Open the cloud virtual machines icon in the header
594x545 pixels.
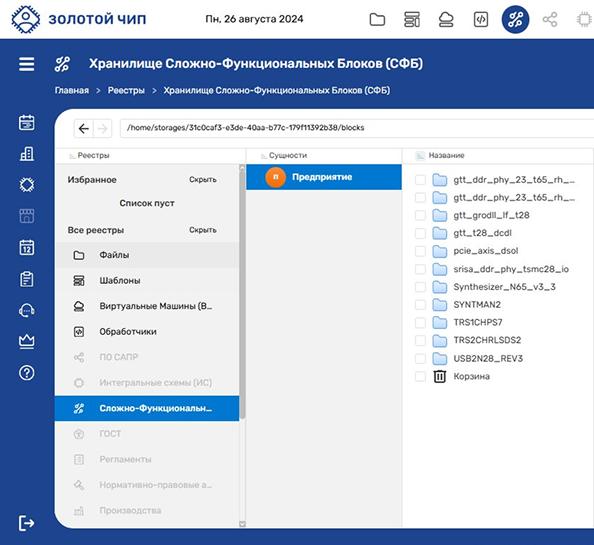click(446, 19)
